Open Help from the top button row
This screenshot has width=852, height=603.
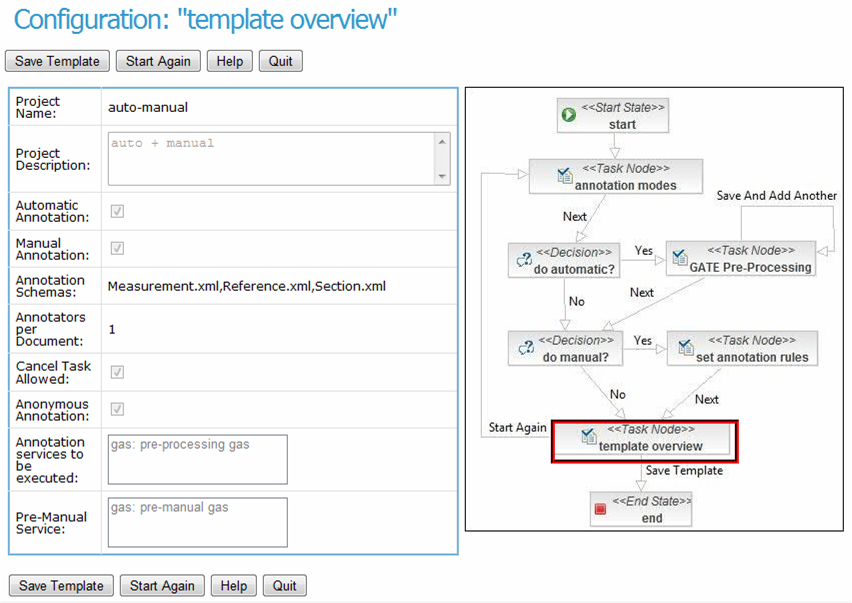tap(229, 61)
